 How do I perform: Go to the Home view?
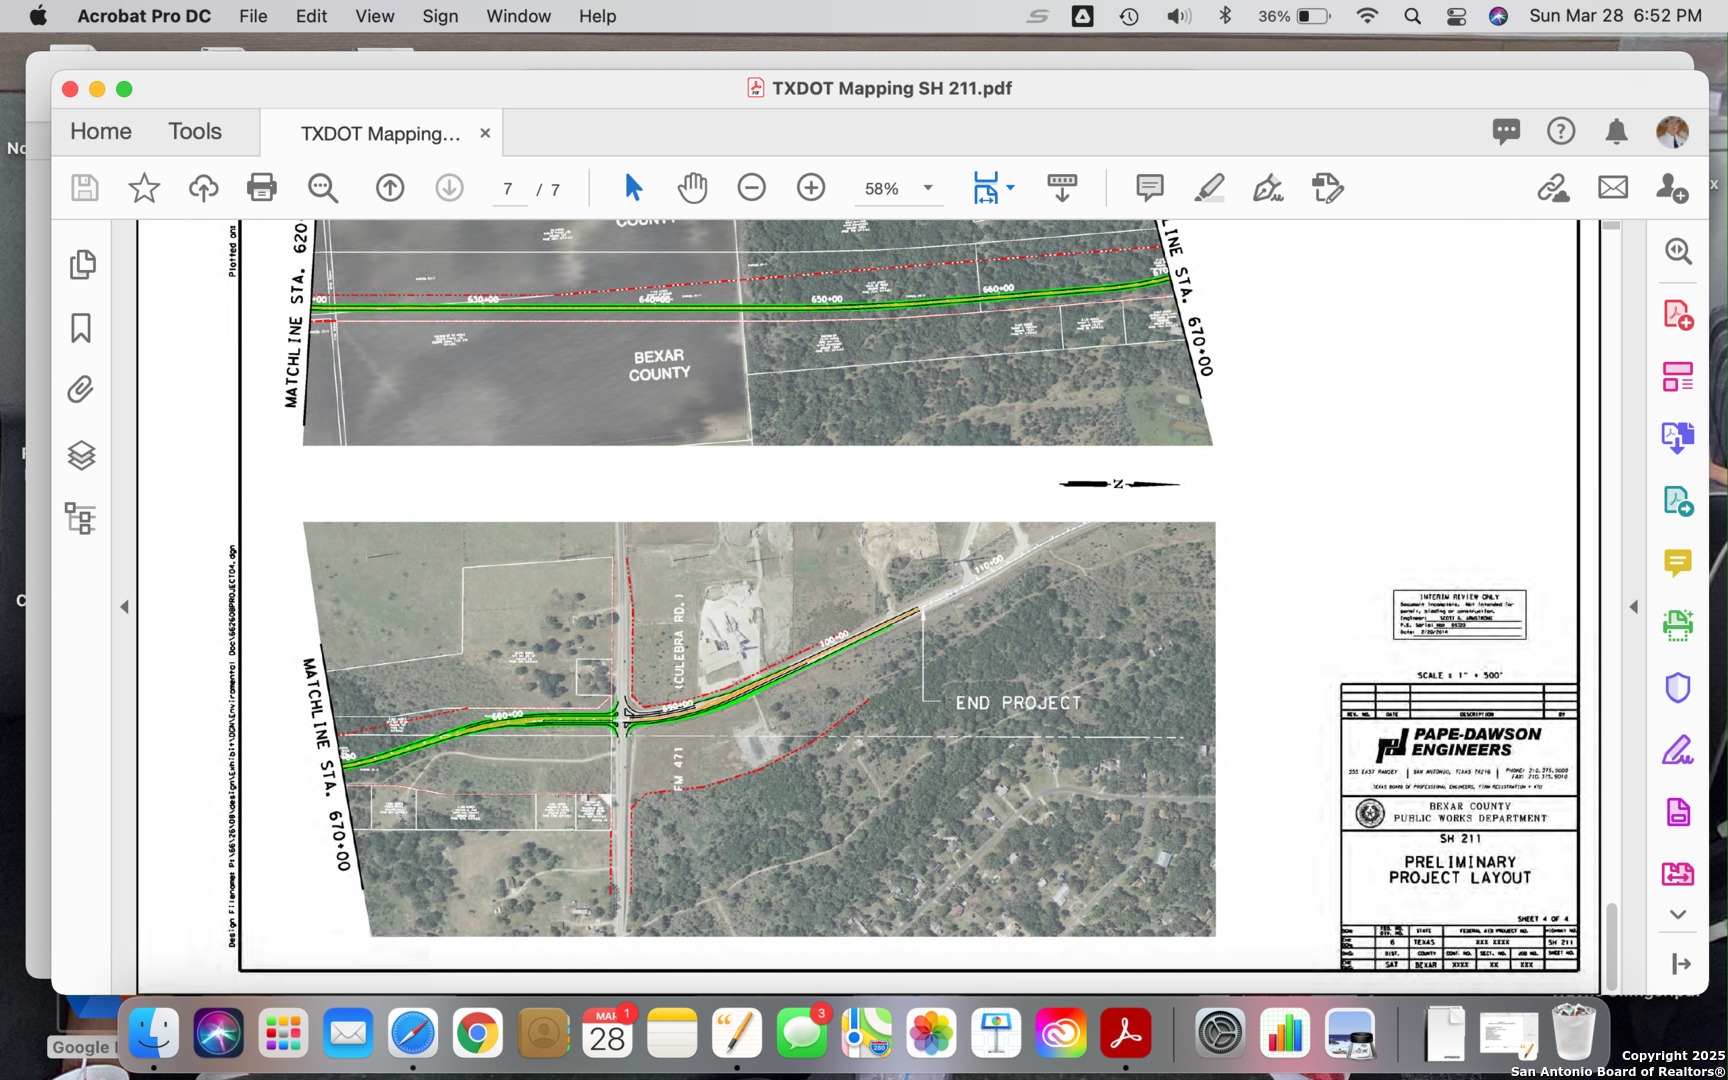(x=101, y=132)
